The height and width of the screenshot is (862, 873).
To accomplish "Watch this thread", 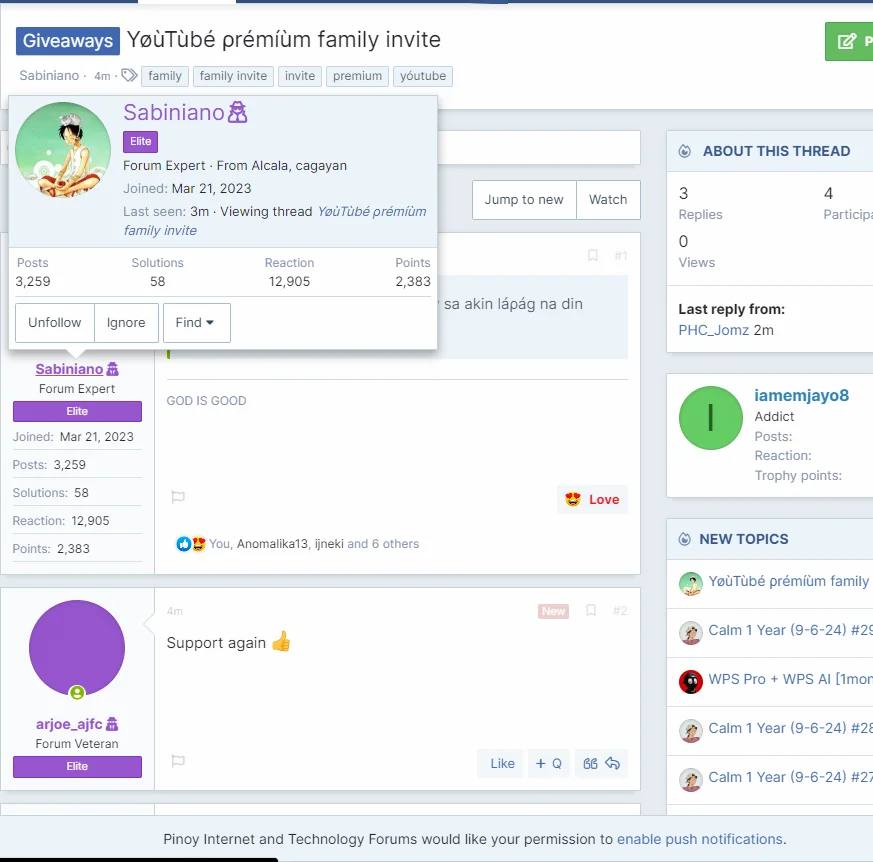I will click(608, 200).
